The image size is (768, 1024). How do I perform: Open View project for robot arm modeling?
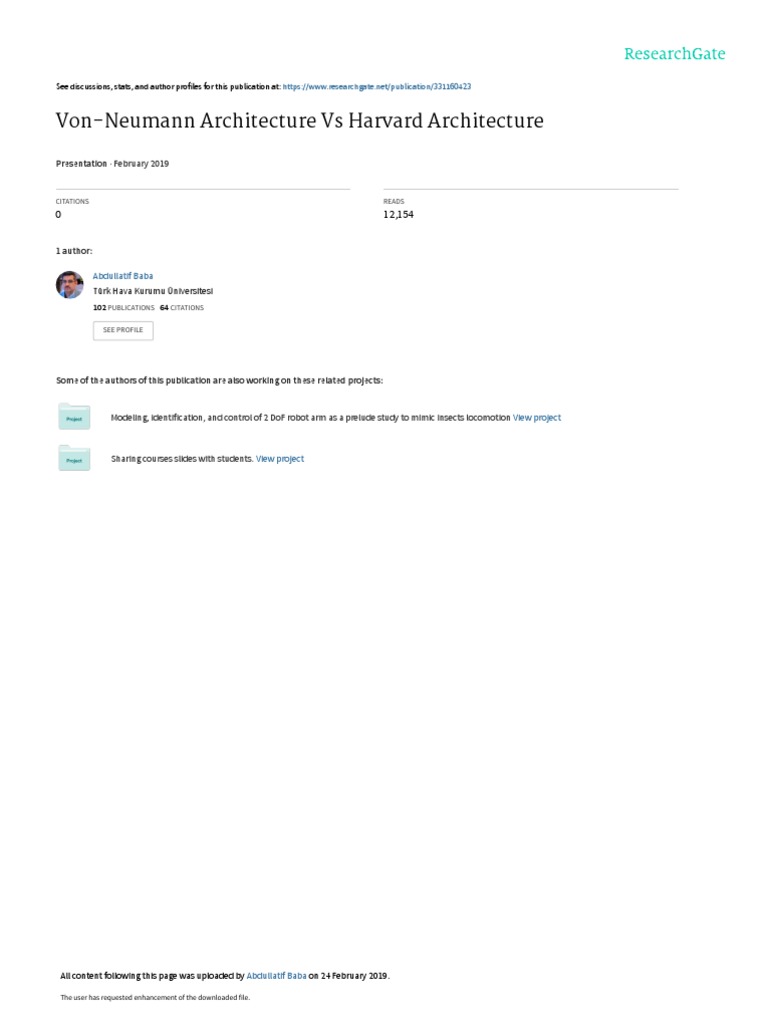[x=537, y=417]
